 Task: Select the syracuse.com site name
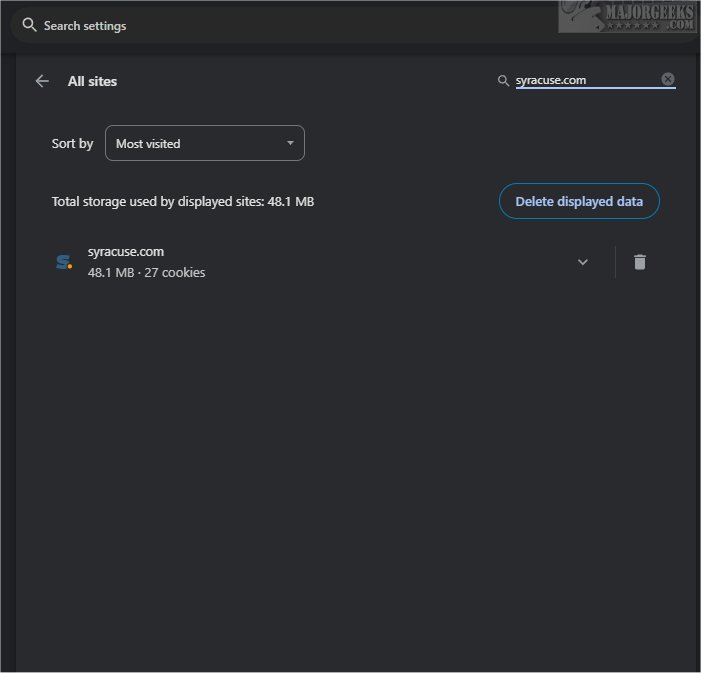coord(126,252)
